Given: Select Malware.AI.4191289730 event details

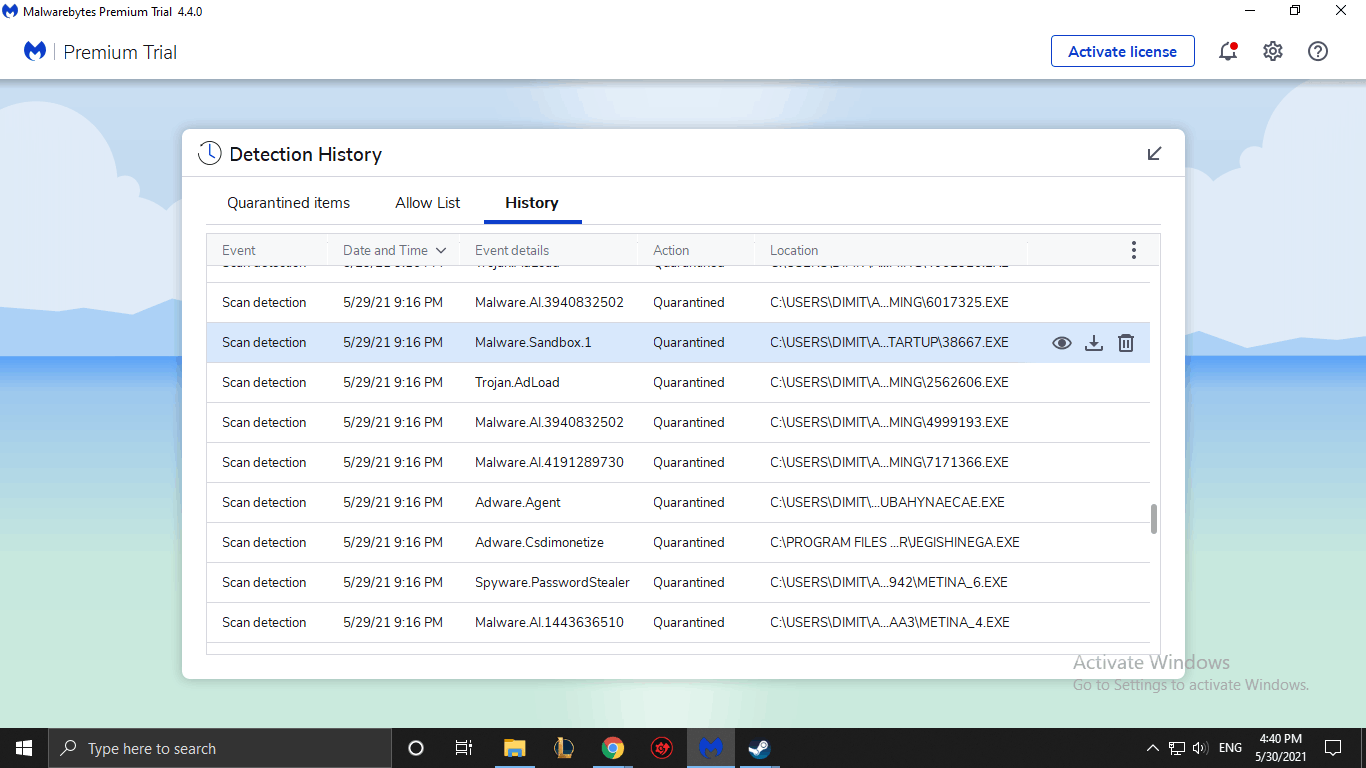Looking at the screenshot, I should coord(549,462).
